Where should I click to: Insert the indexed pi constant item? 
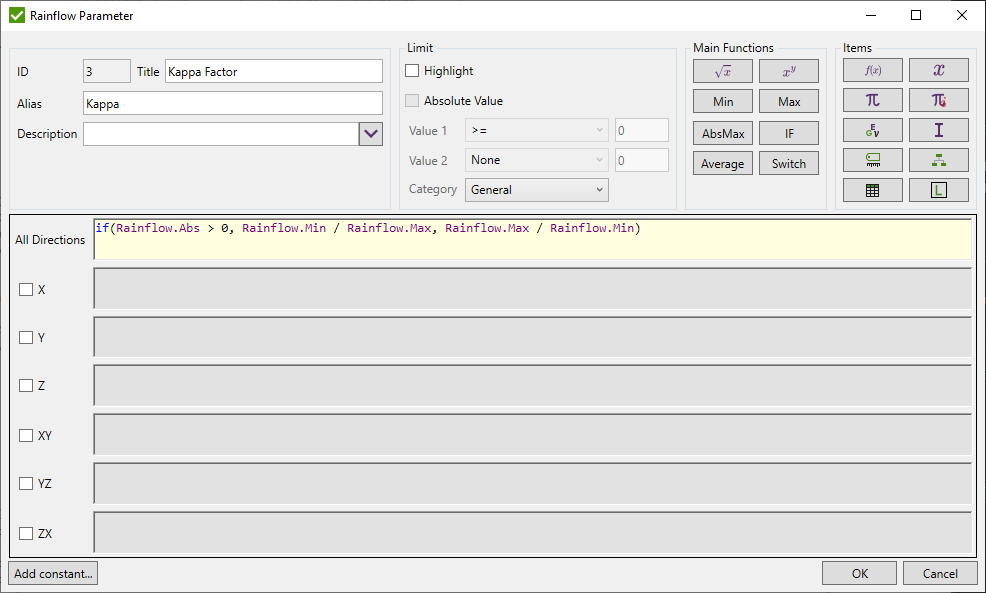938,99
